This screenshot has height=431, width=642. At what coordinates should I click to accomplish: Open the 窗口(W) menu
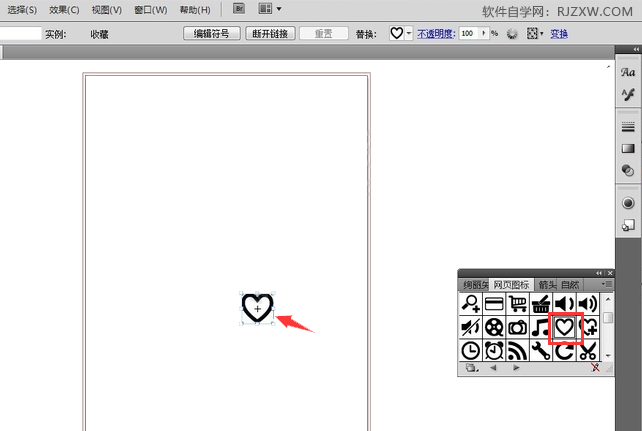point(151,10)
